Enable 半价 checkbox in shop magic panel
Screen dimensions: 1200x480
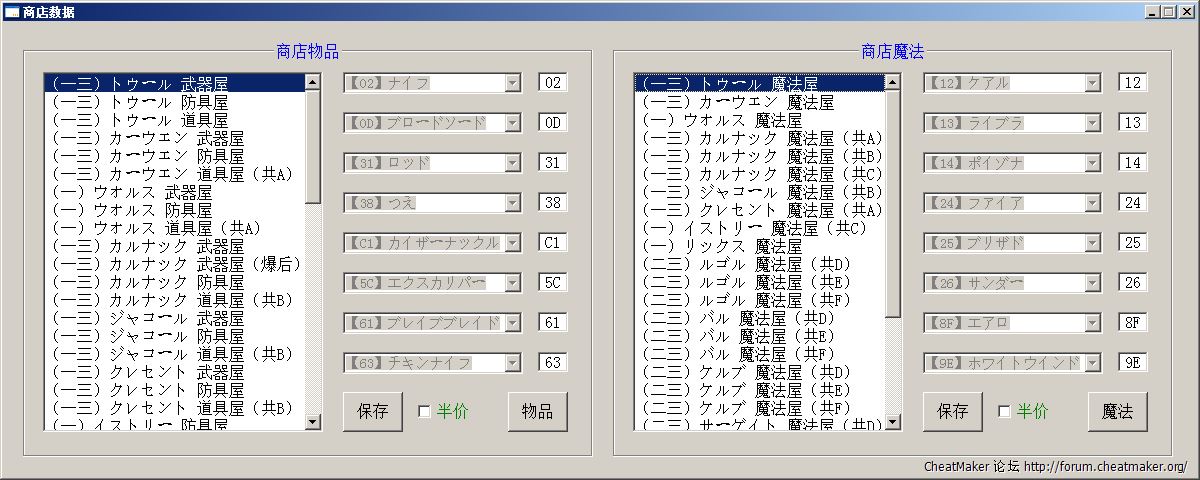pos(1004,411)
